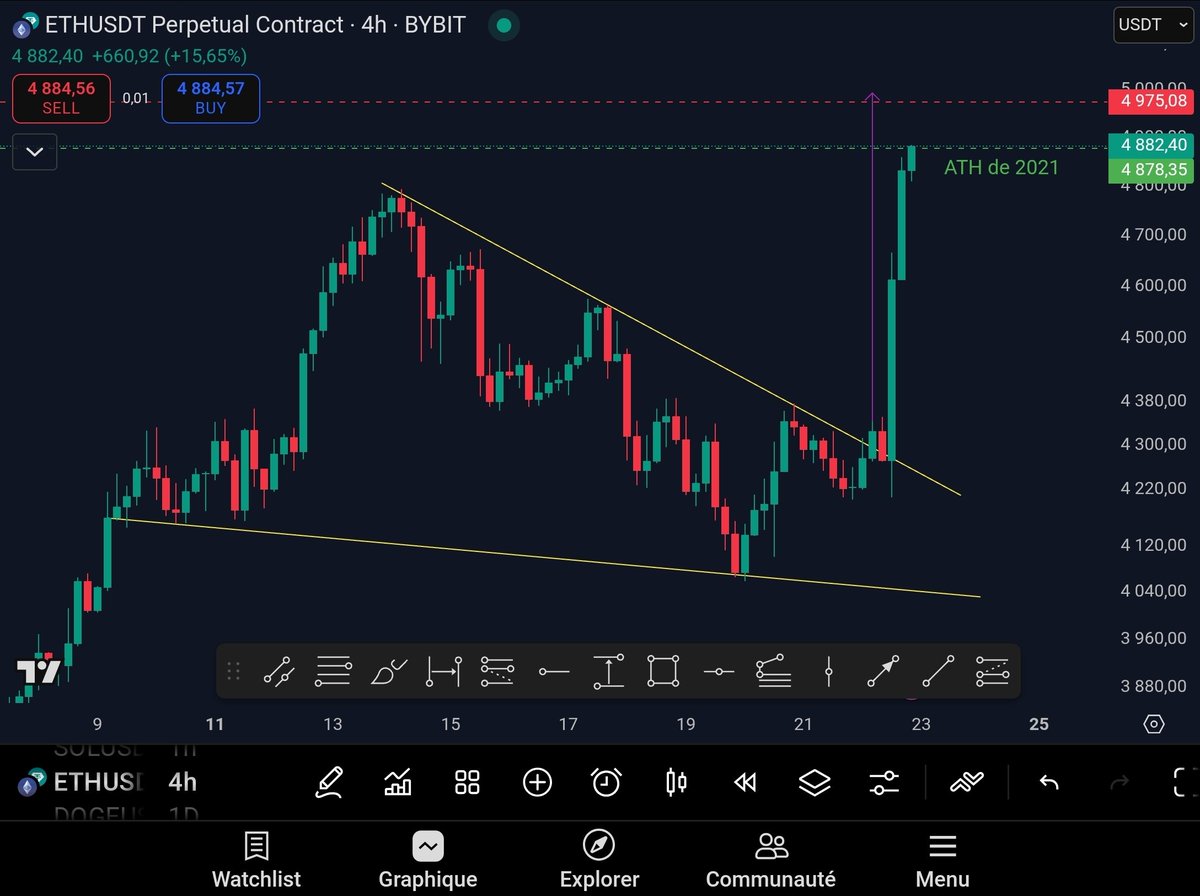Image resolution: width=1200 pixels, height=896 pixels.
Task: Open the USDT currency dropdown
Action: [1152, 25]
